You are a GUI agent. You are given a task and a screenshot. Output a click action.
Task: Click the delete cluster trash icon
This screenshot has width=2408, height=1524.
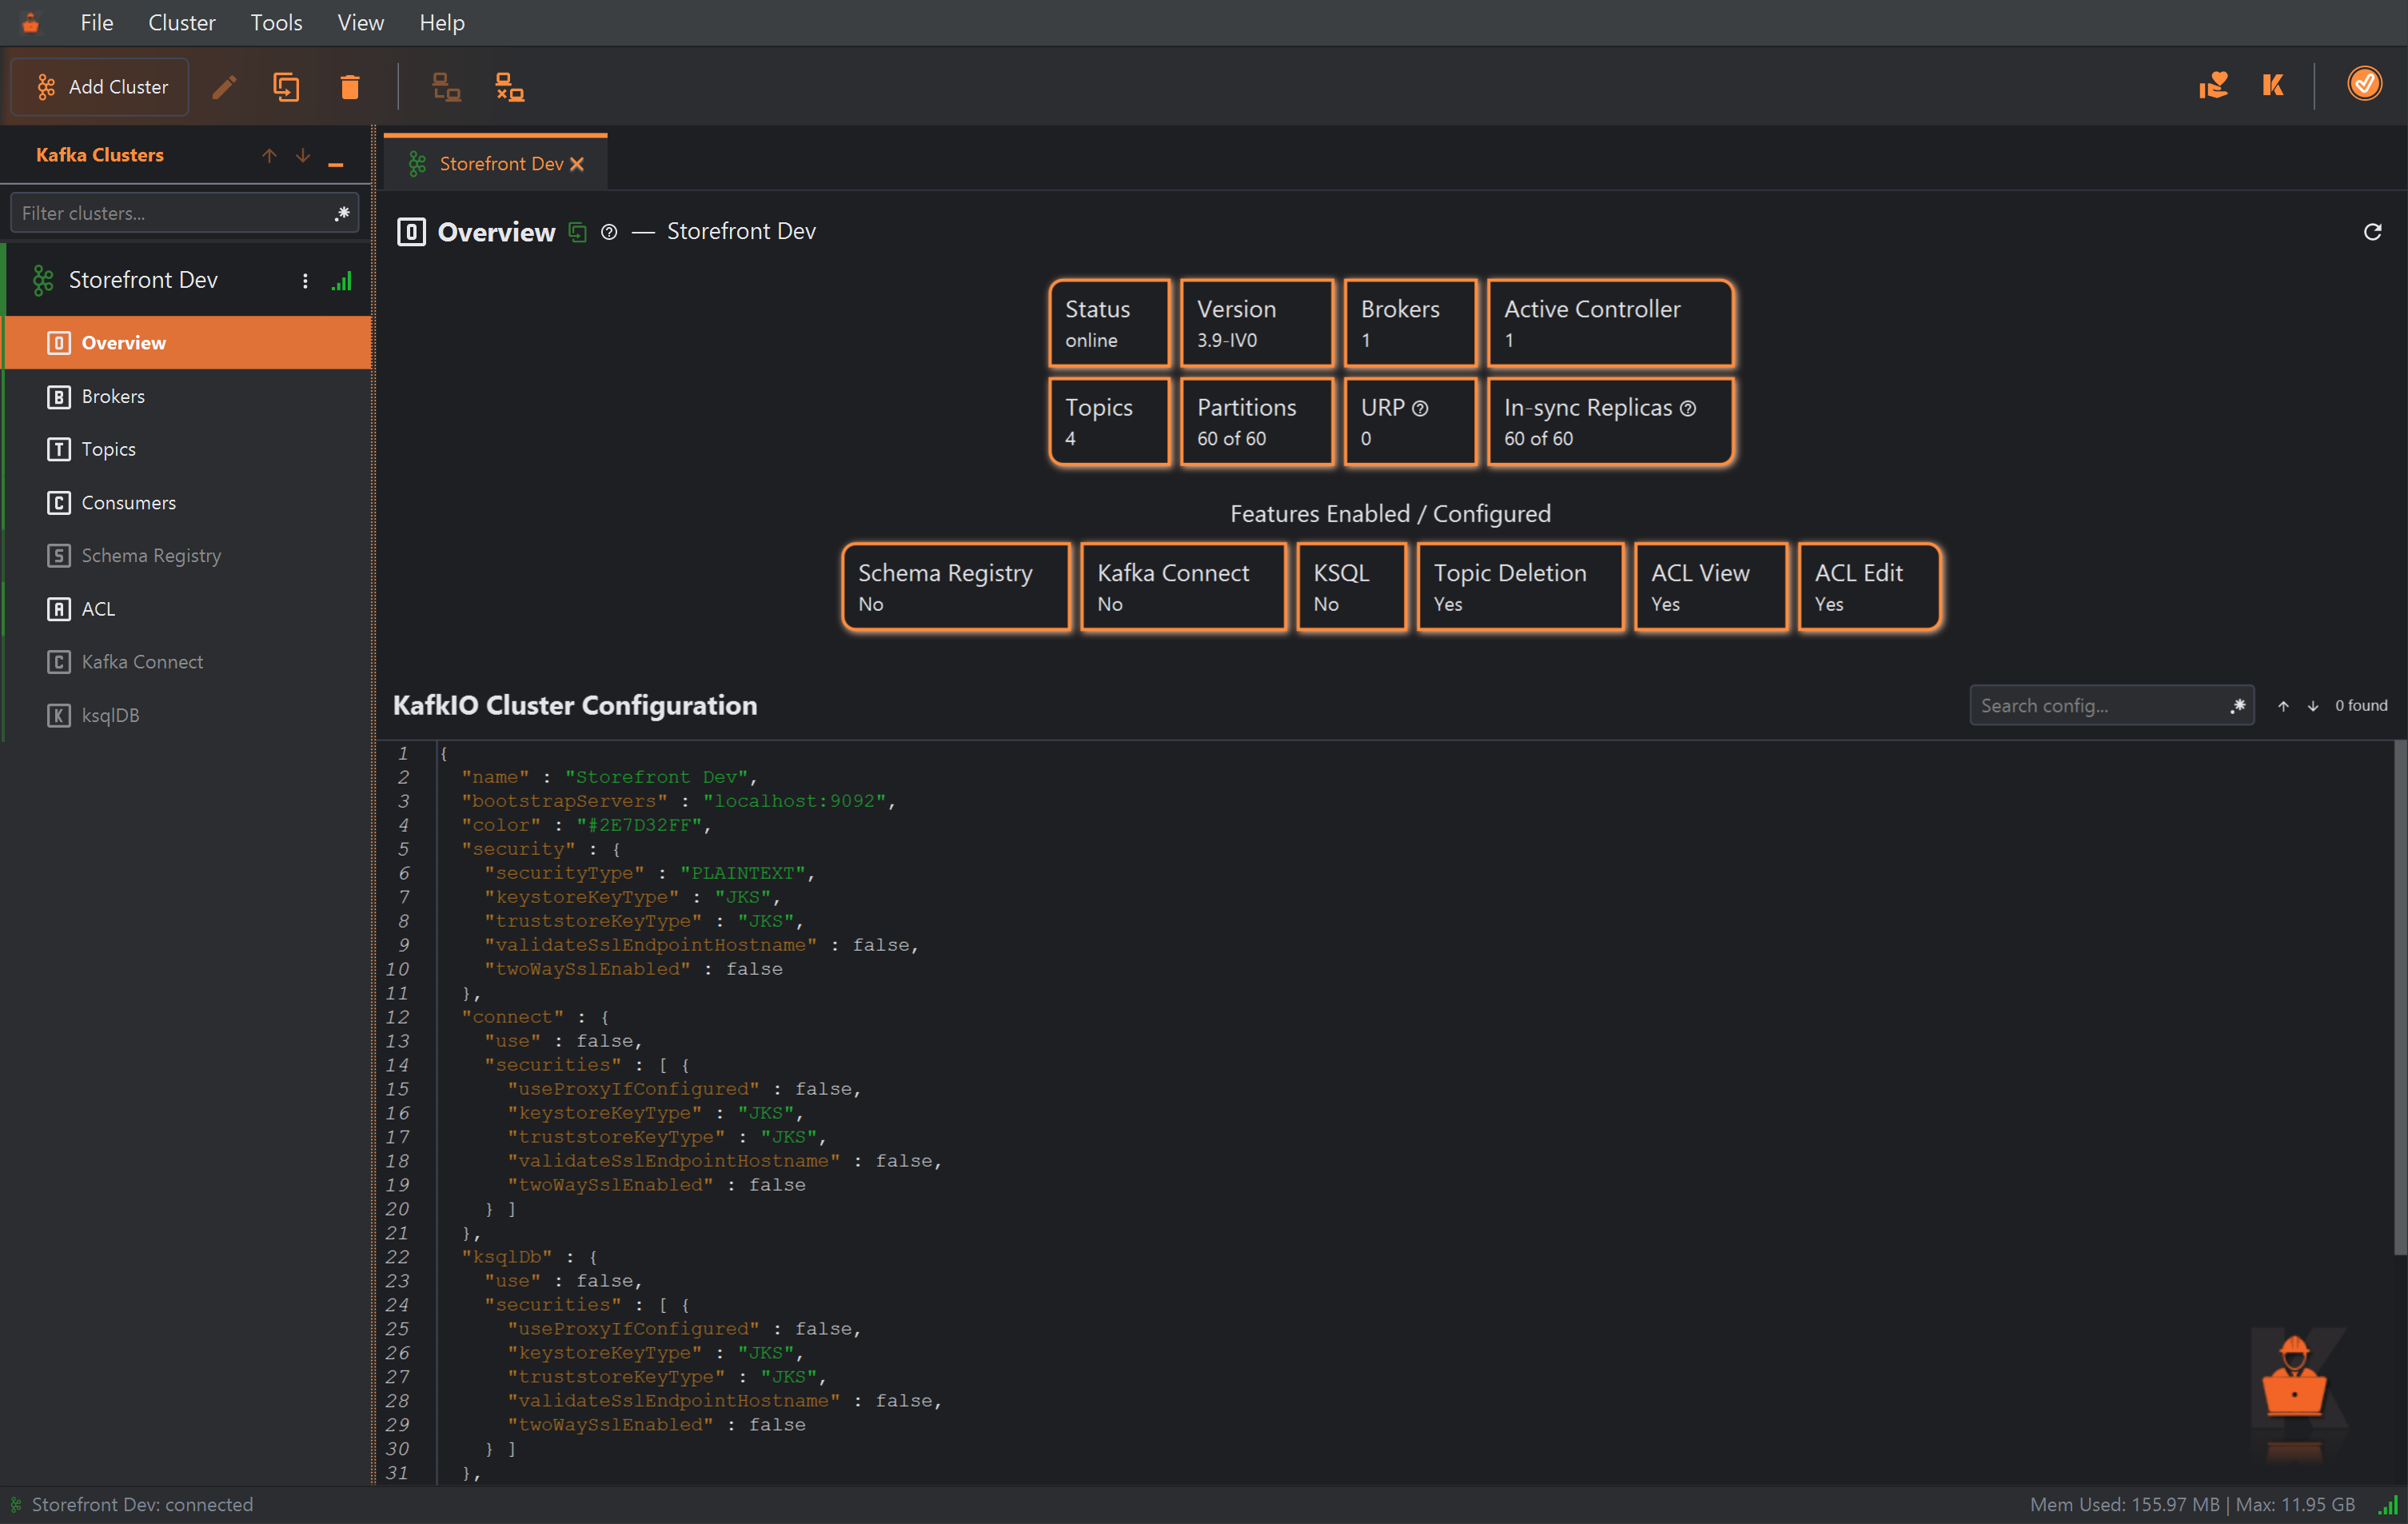(x=349, y=87)
